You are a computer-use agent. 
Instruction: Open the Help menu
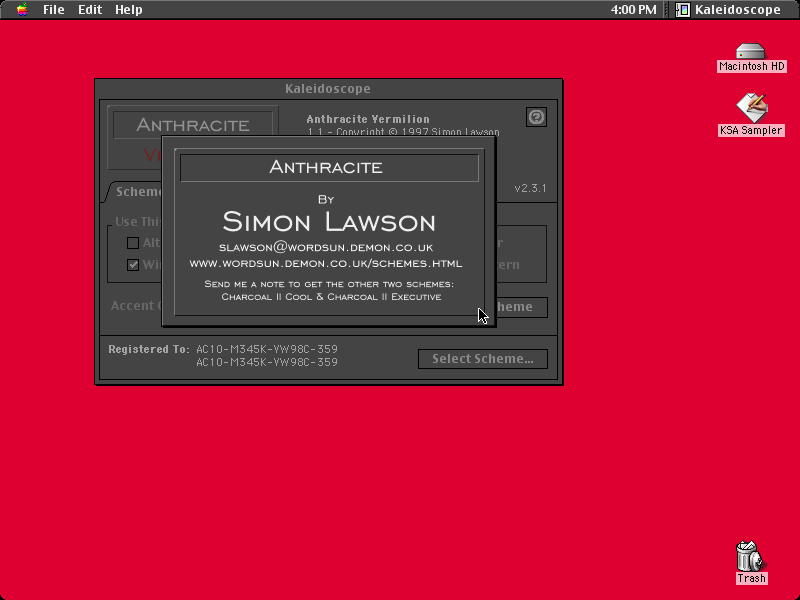[x=129, y=10]
